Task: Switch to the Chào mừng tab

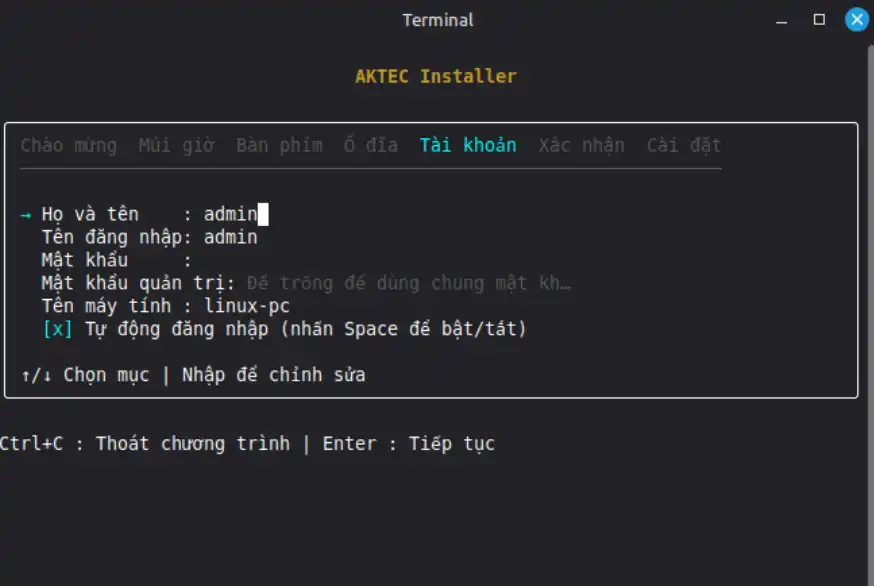Action: (69, 146)
